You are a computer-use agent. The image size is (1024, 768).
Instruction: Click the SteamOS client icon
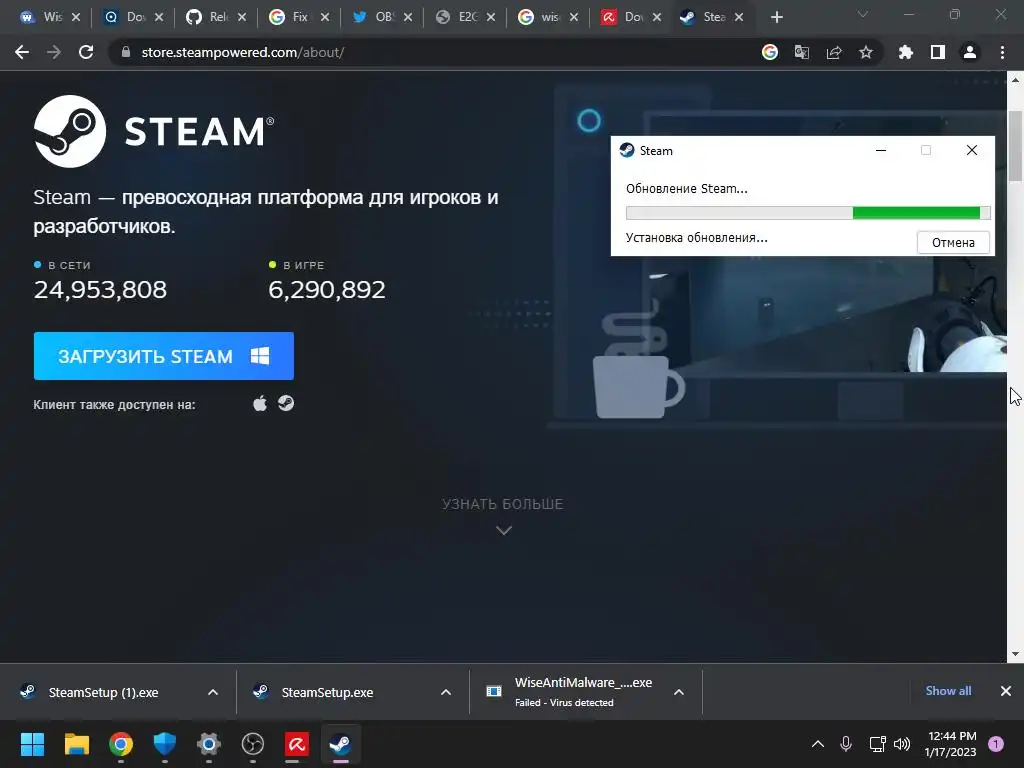286,404
